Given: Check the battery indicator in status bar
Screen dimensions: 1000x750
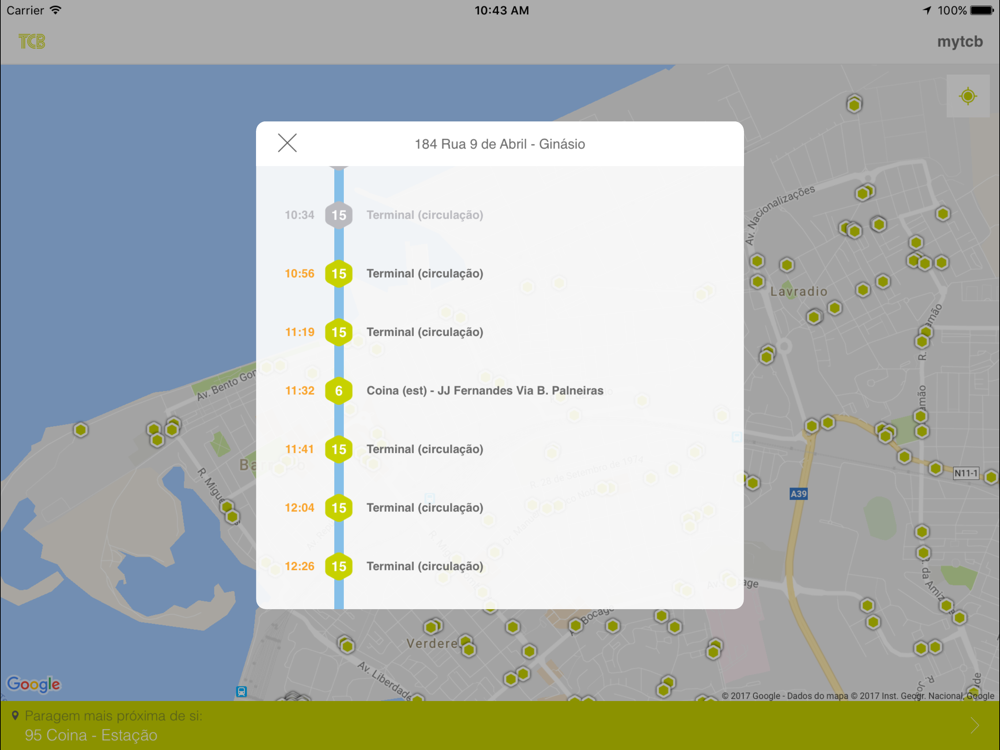Looking at the screenshot, I should (982, 10).
